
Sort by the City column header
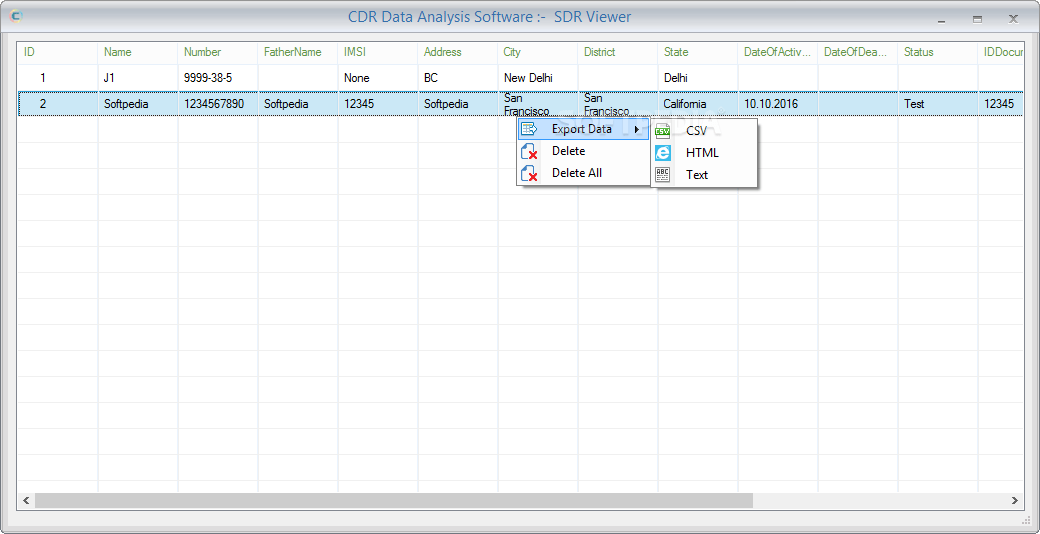(x=538, y=52)
